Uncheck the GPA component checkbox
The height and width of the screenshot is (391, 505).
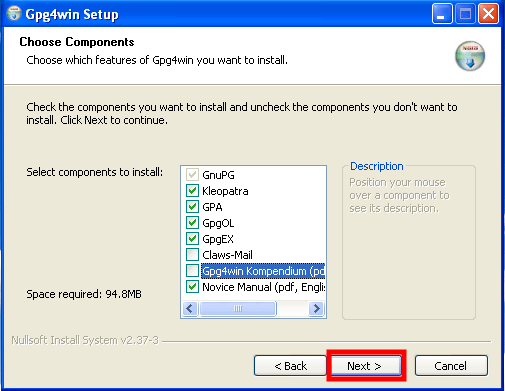point(192,207)
